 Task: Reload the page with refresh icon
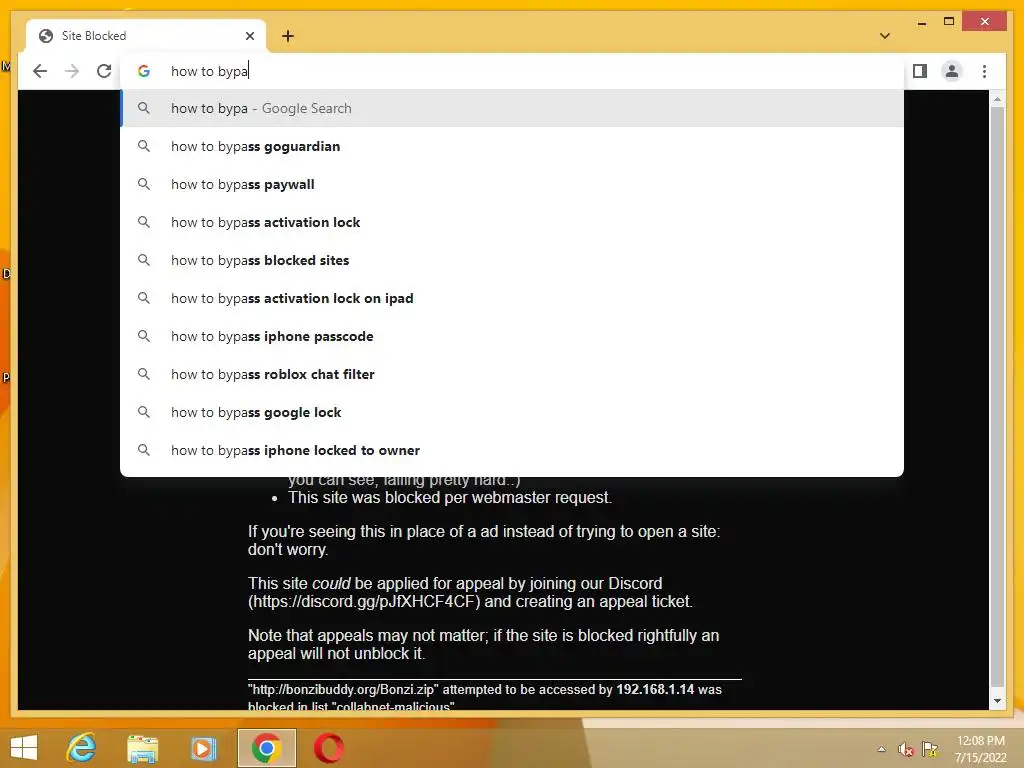coord(104,71)
